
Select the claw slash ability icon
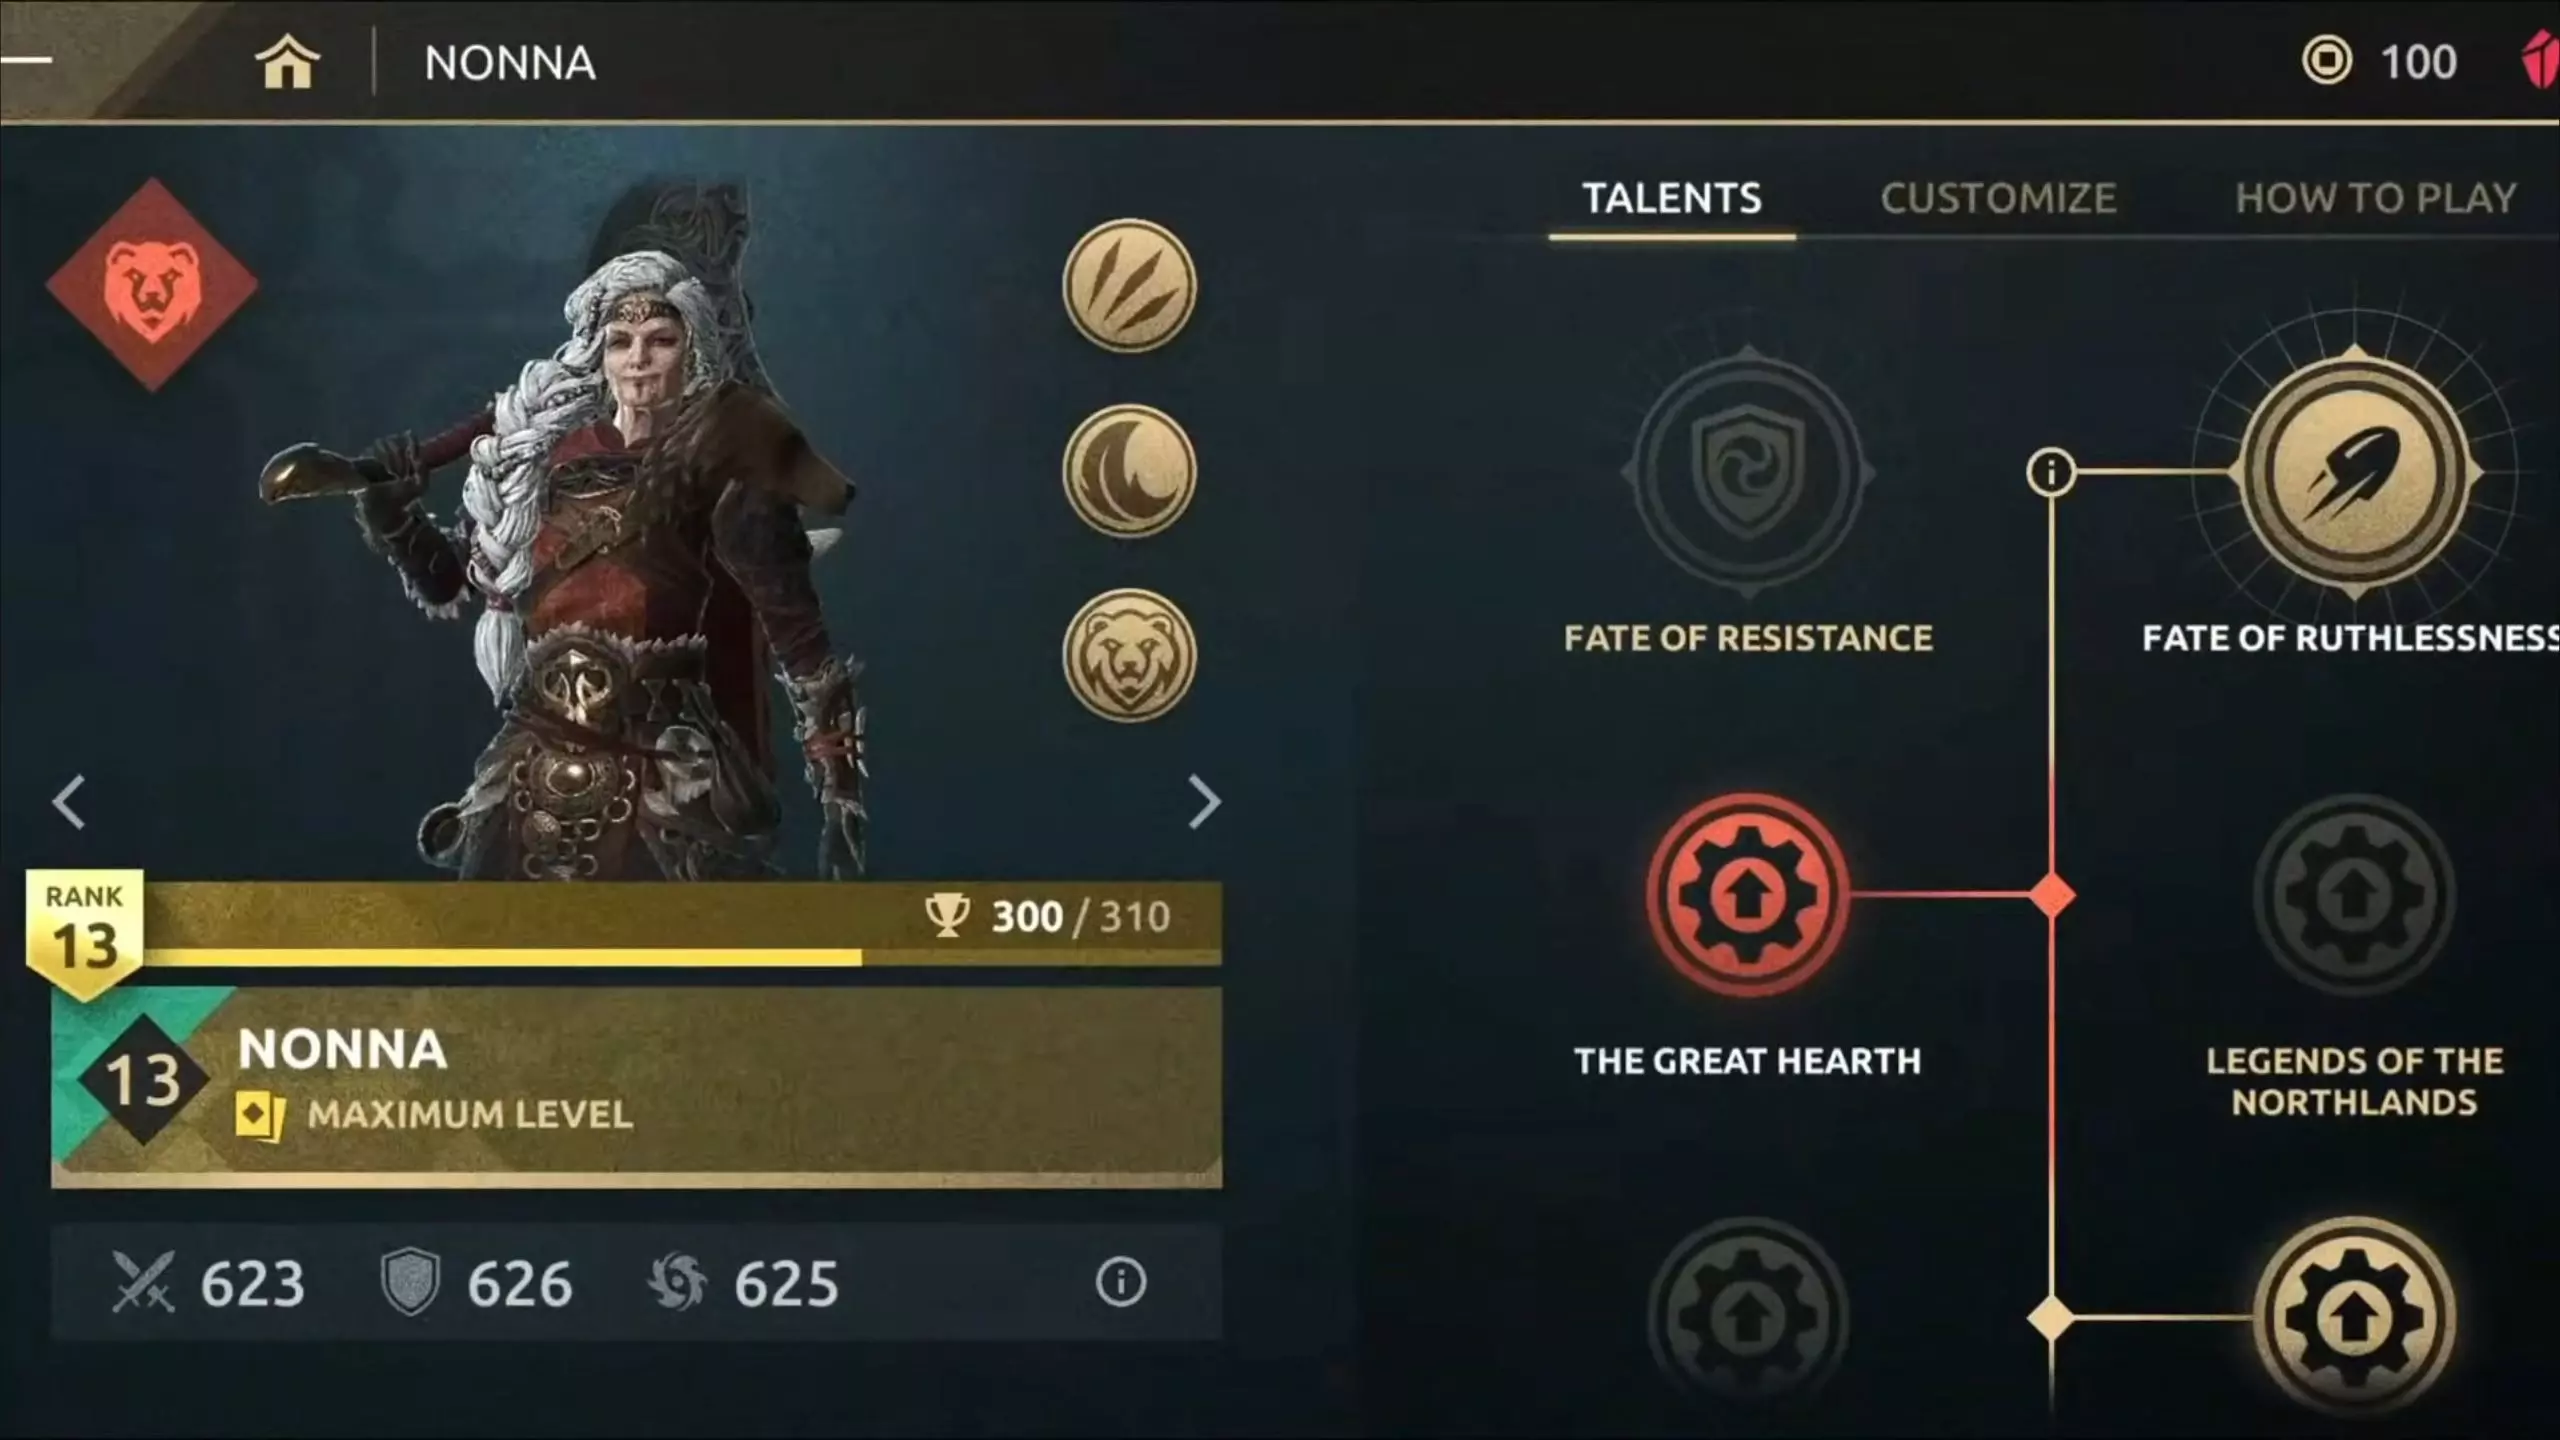click(x=1129, y=286)
